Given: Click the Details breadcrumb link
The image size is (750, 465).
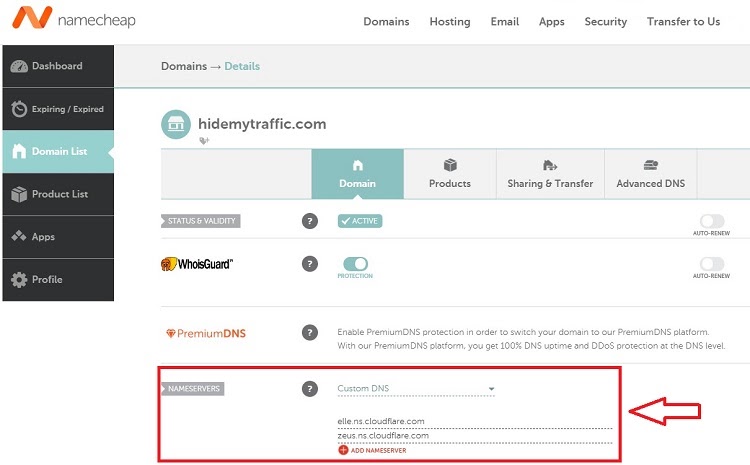Looking at the screenshot, I should 242,66.
